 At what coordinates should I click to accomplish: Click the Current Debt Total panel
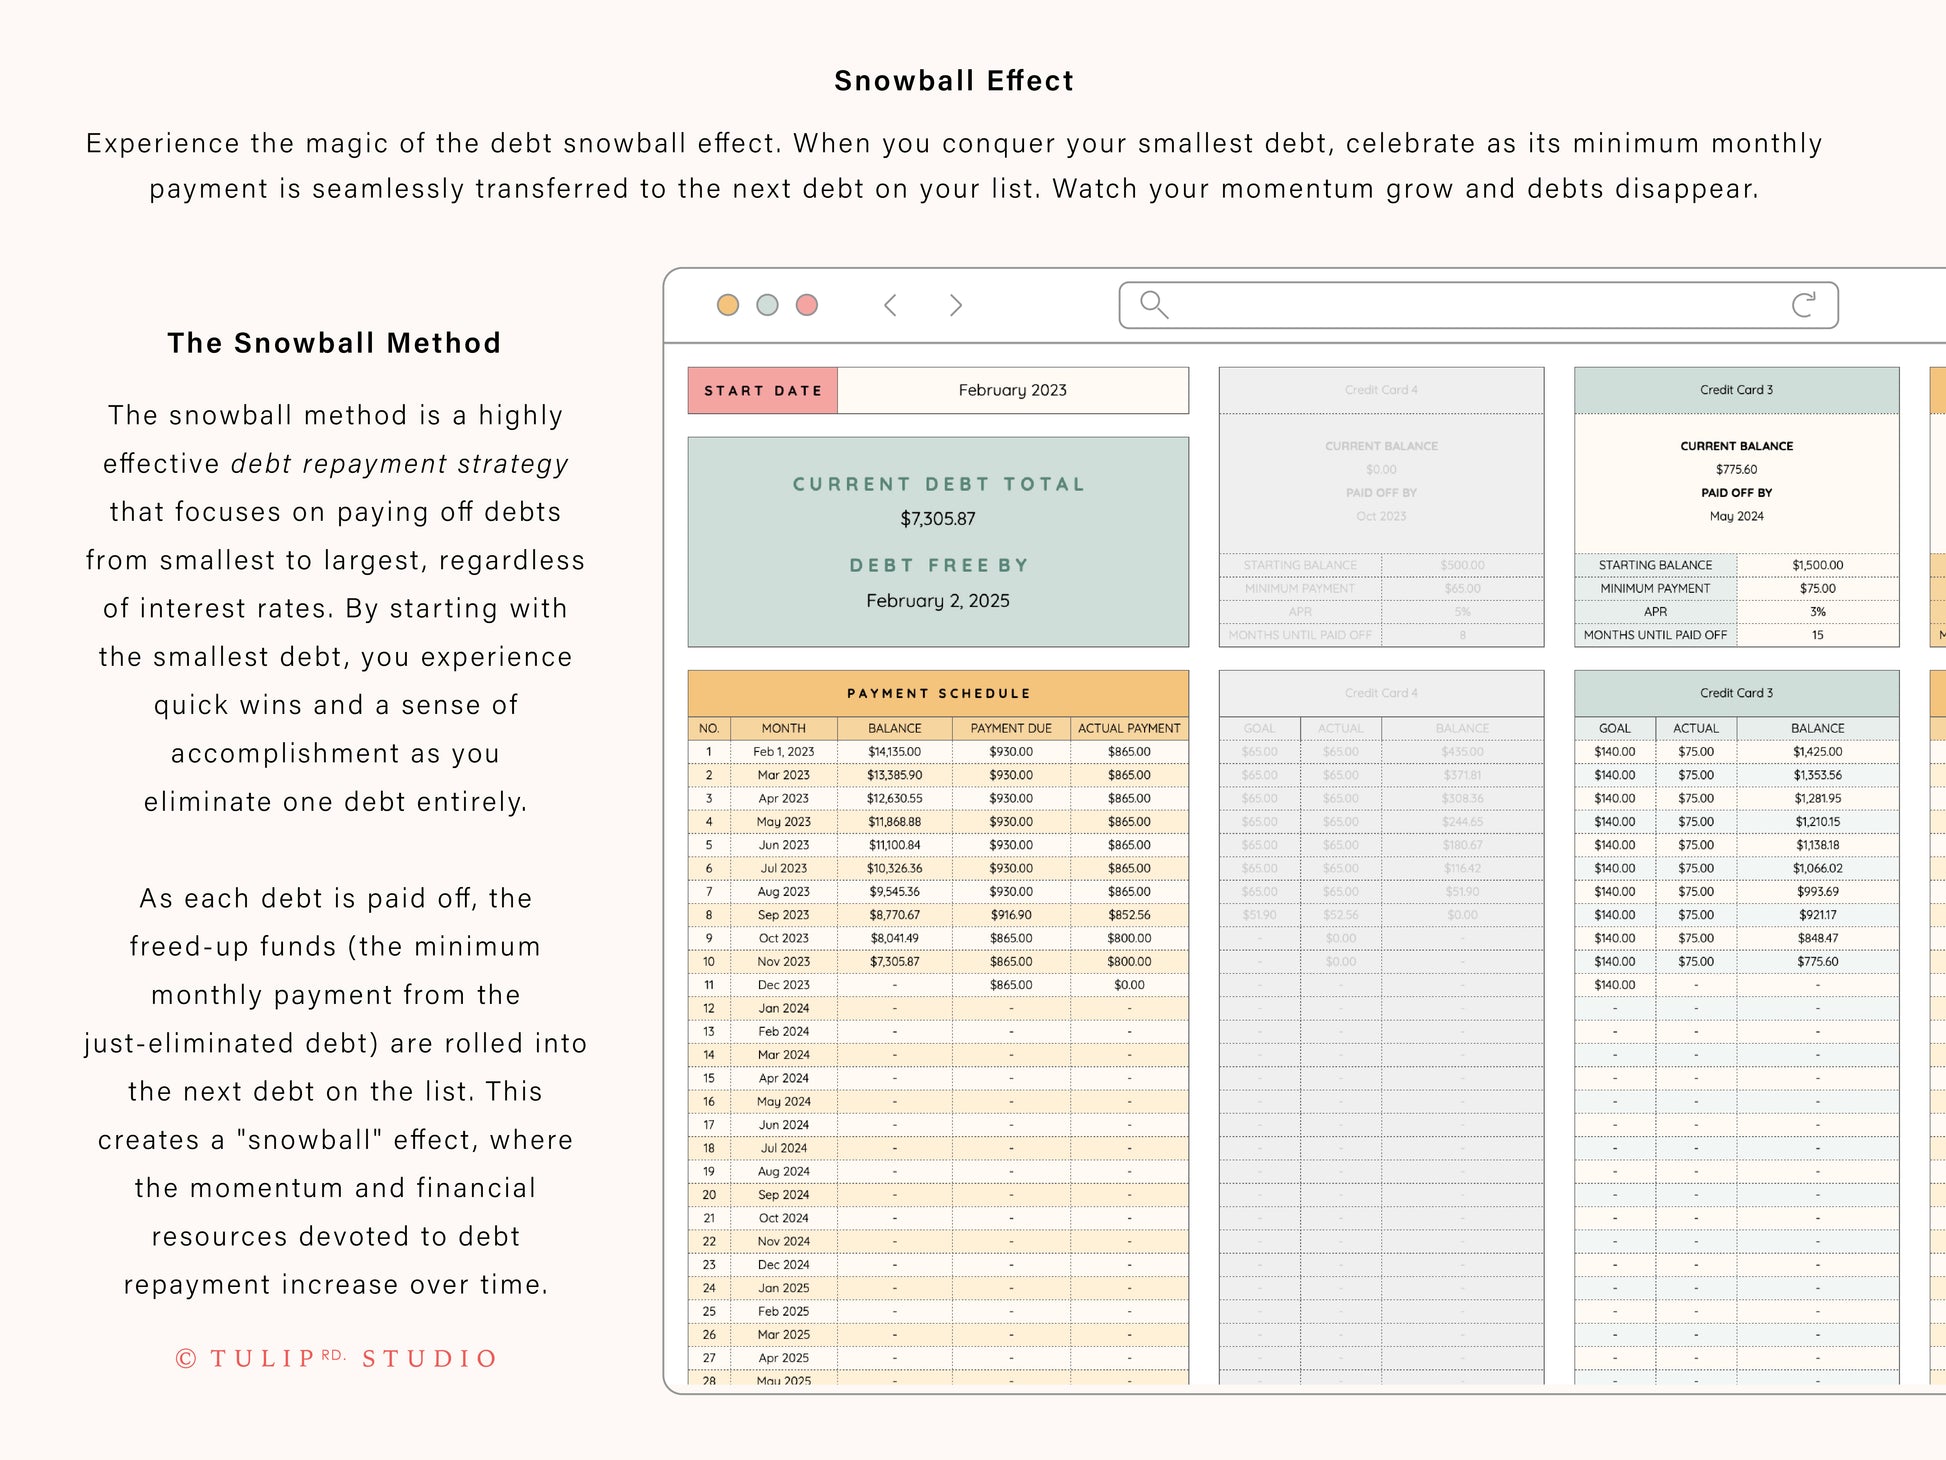938,541
